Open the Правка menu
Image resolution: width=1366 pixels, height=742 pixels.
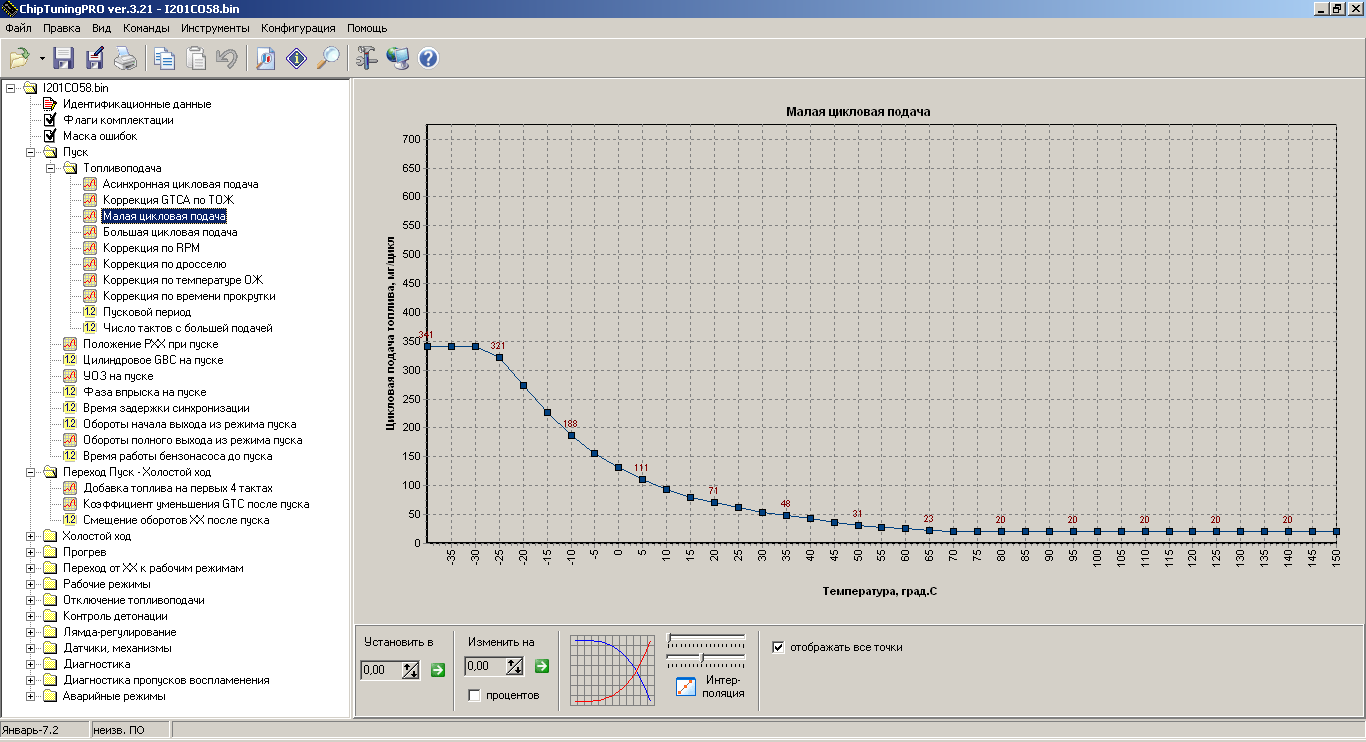[61, 28]
